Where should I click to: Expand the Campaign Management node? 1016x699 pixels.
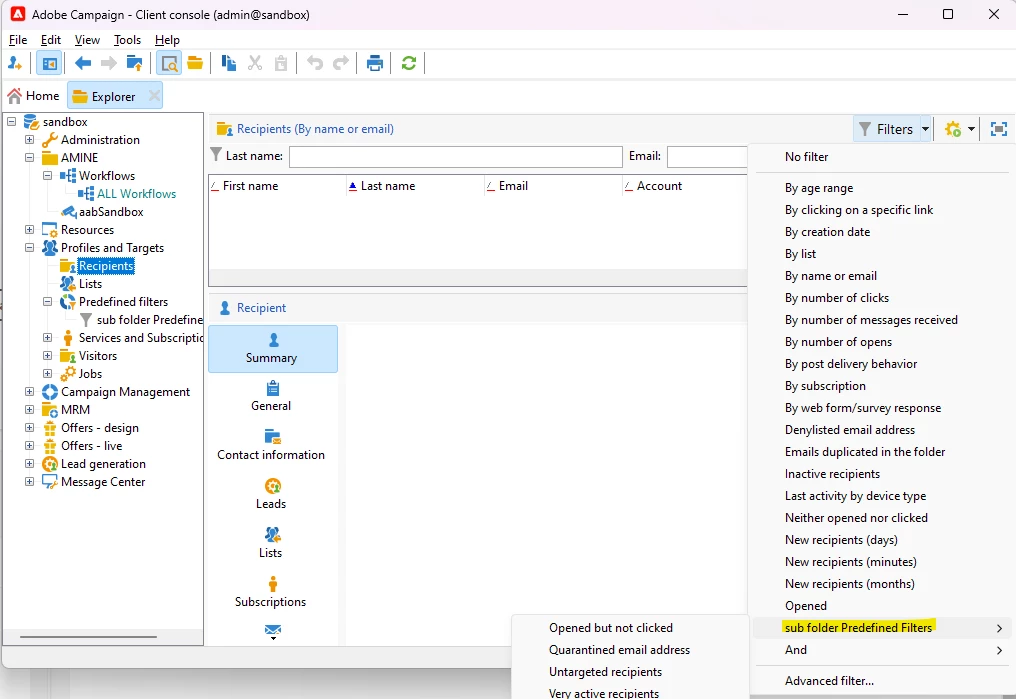coord(29,391)
